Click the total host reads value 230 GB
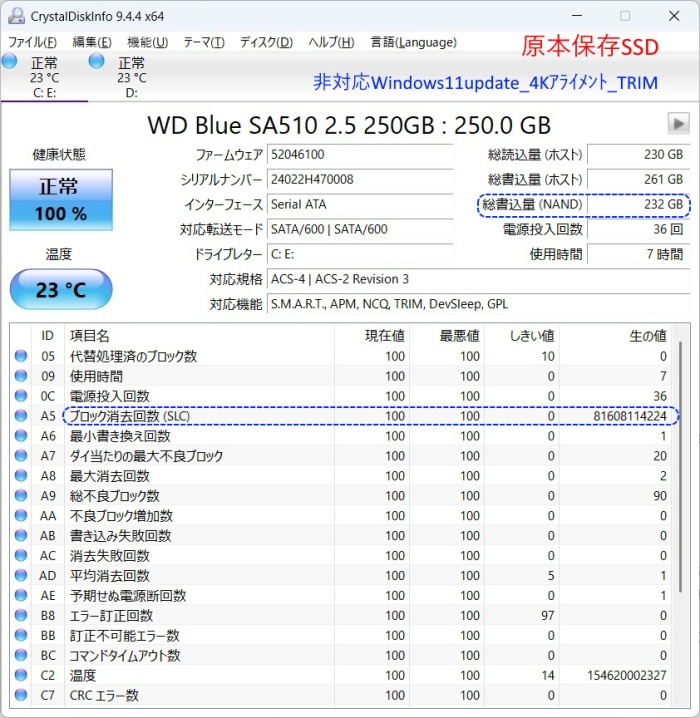 (x=638, y=155)
